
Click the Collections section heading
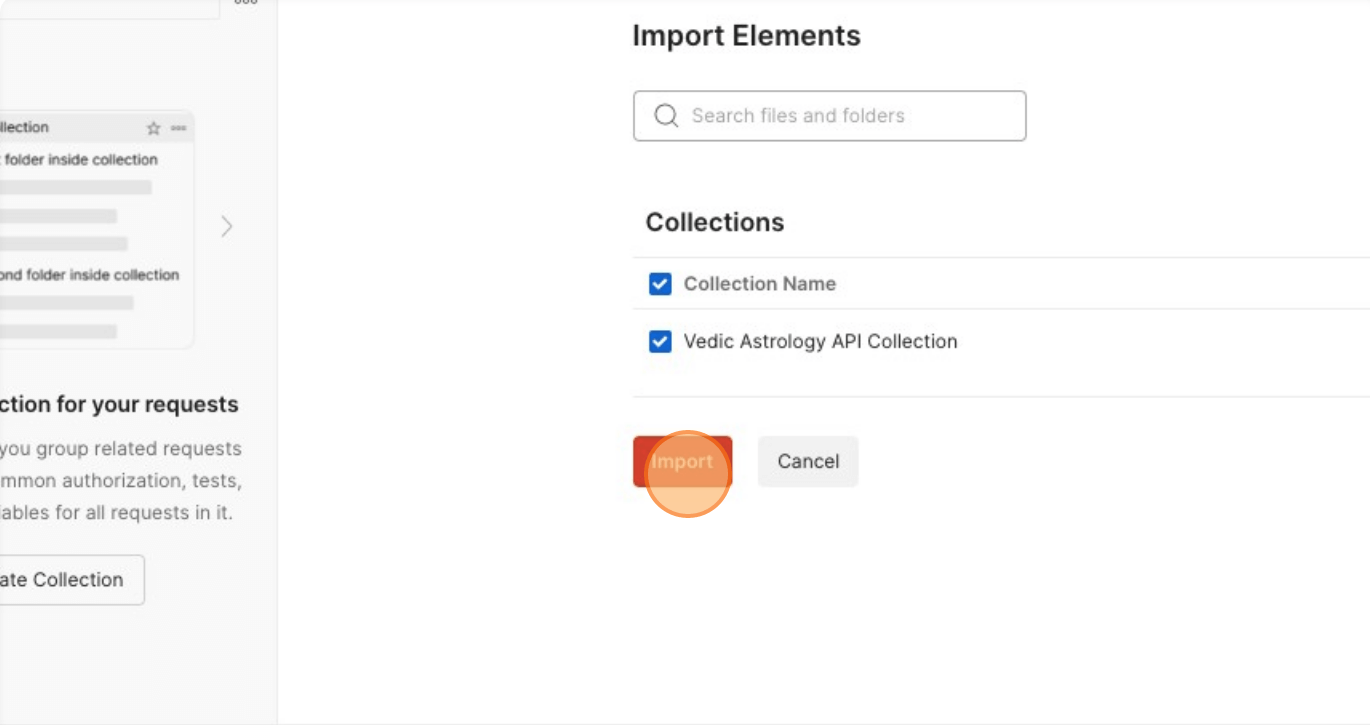[714, 221]
